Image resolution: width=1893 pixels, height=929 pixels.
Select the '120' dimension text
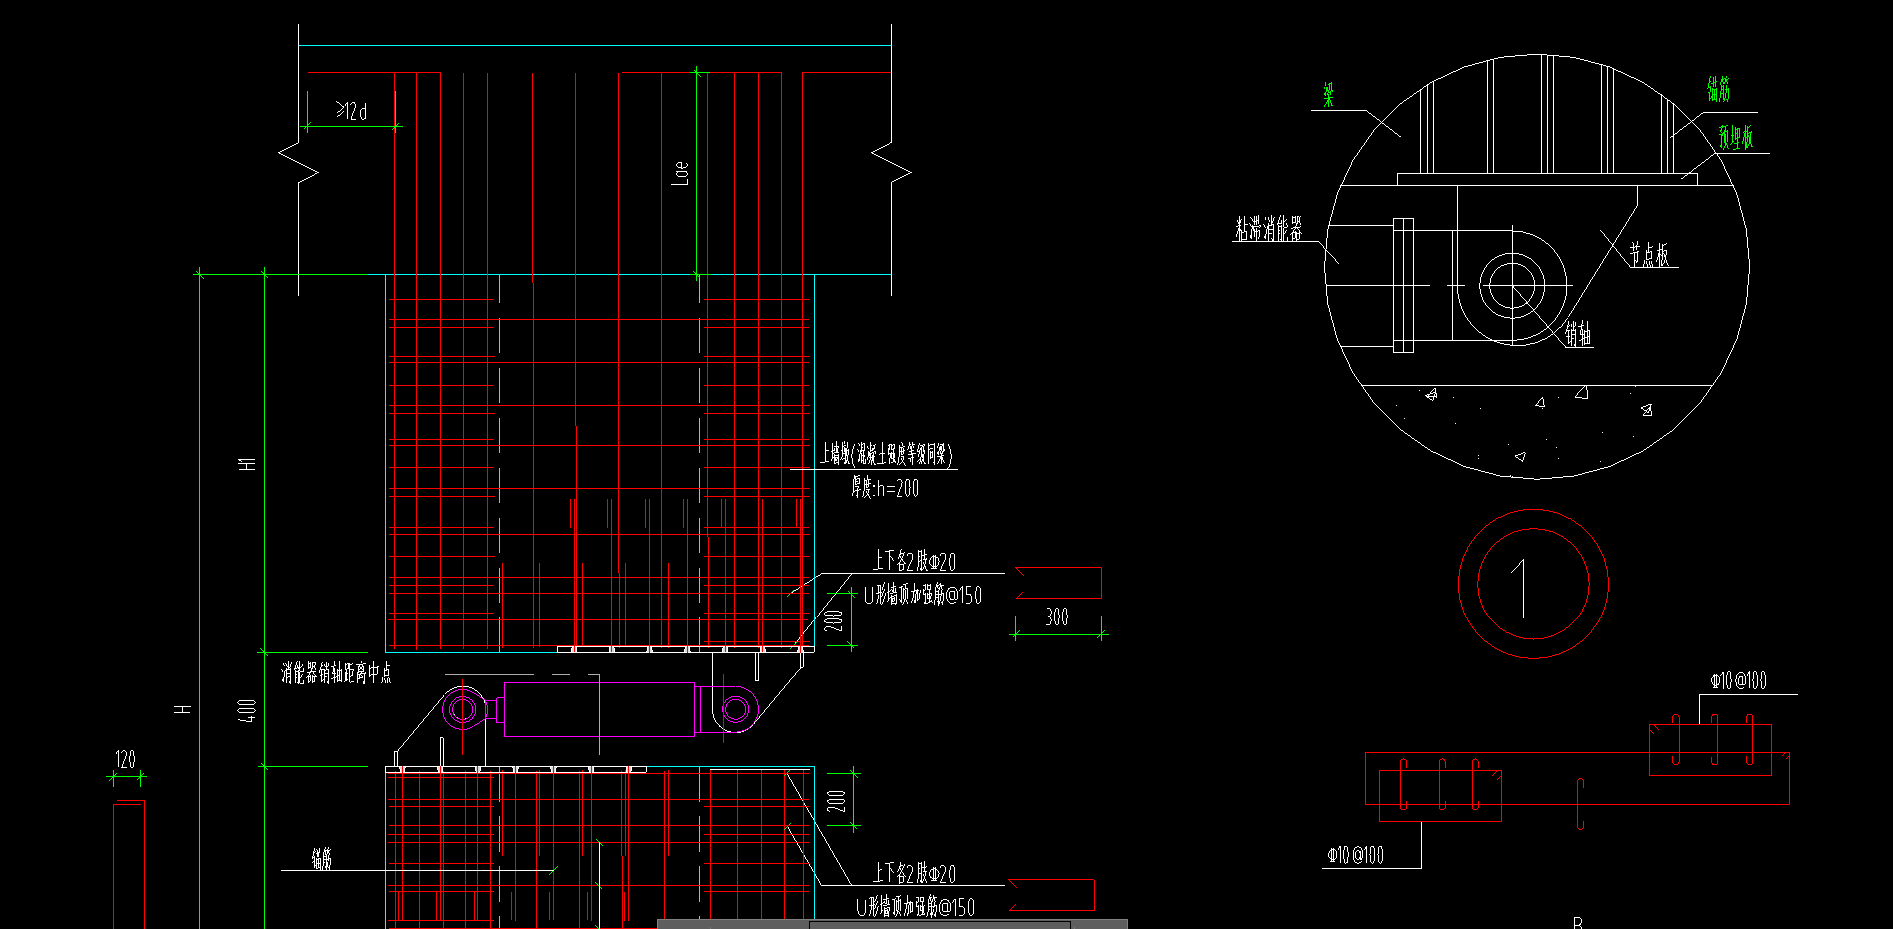125,759
